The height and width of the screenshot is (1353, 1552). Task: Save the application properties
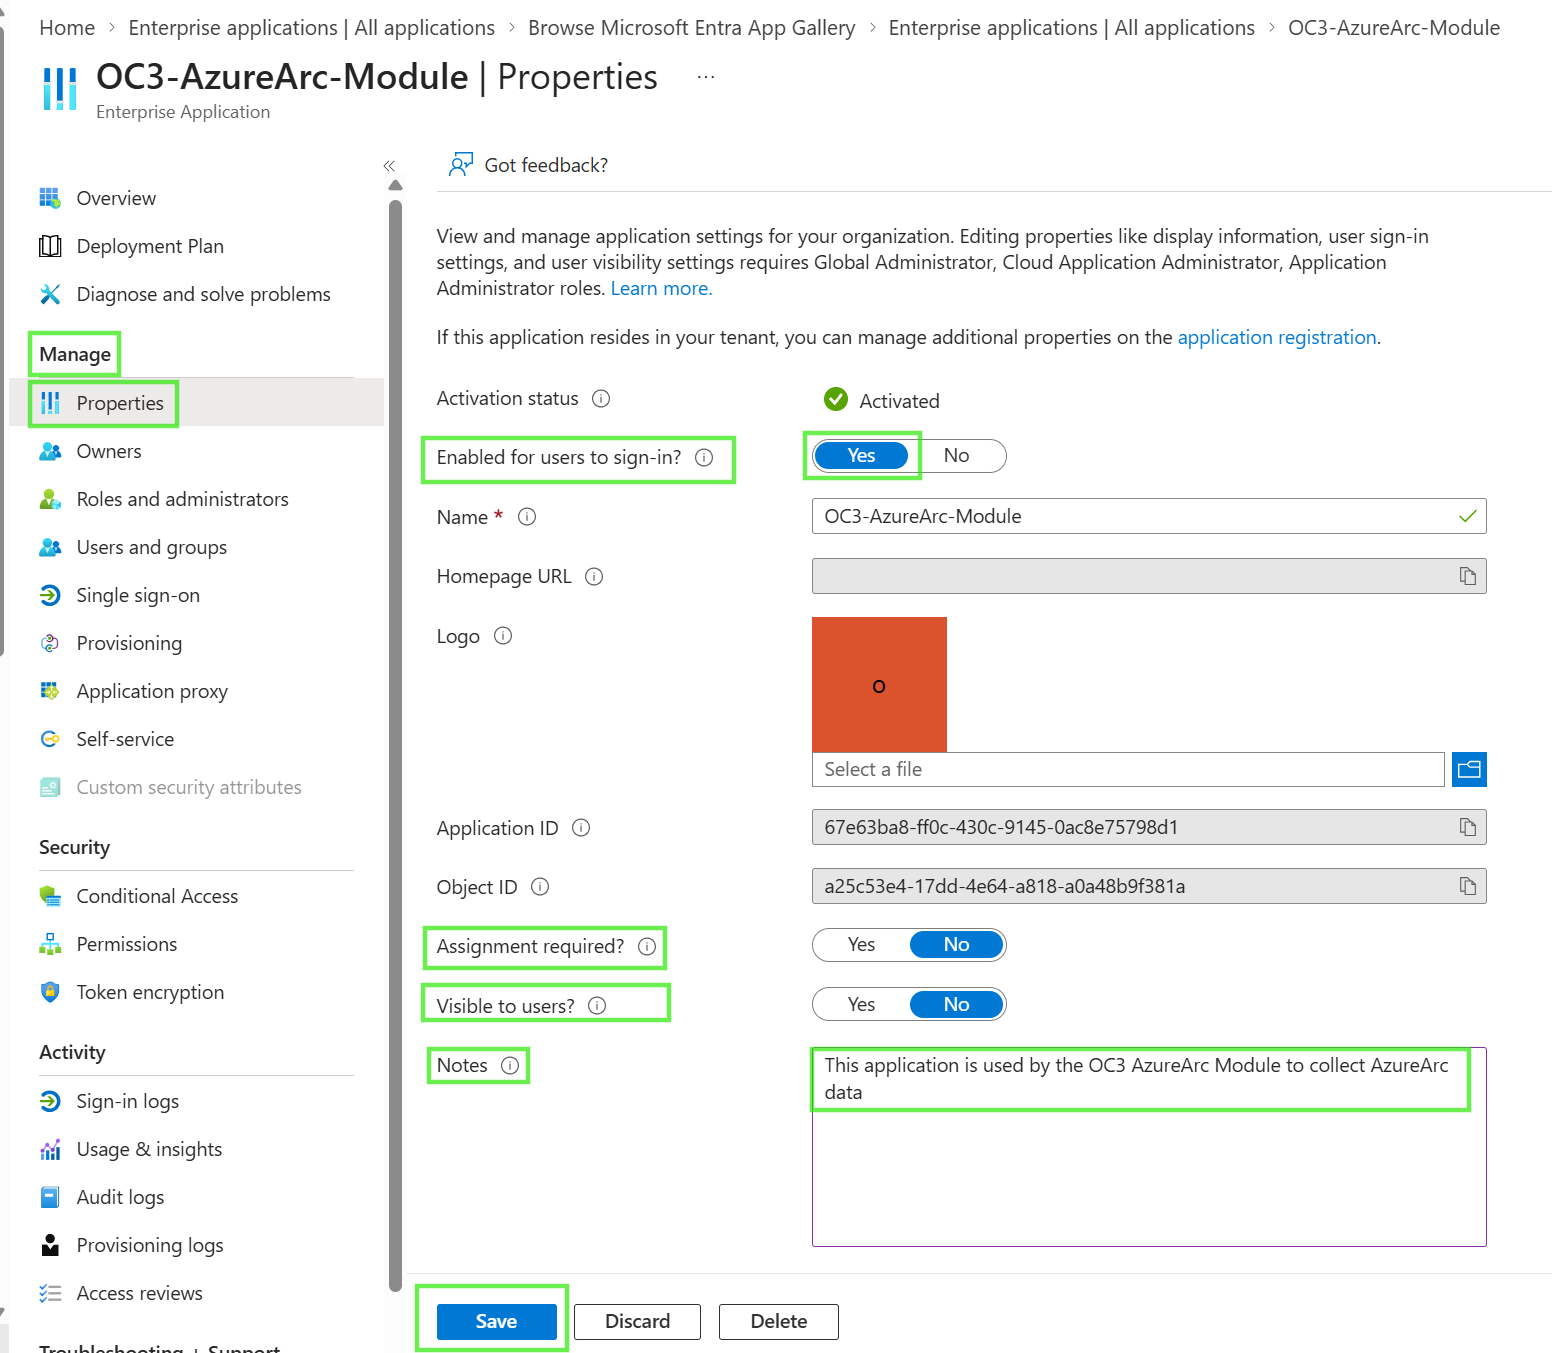(496, 1321)
